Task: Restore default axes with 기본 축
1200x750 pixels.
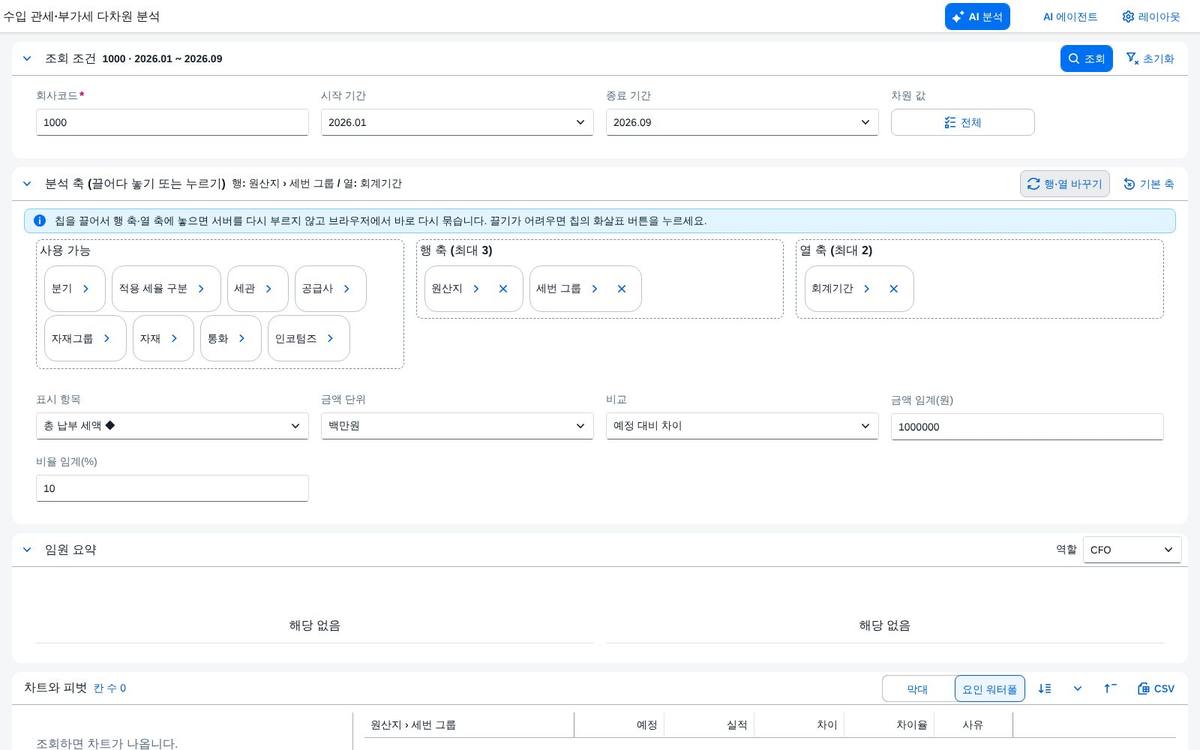Action: pyautogui.click(x=1149, y=184)
